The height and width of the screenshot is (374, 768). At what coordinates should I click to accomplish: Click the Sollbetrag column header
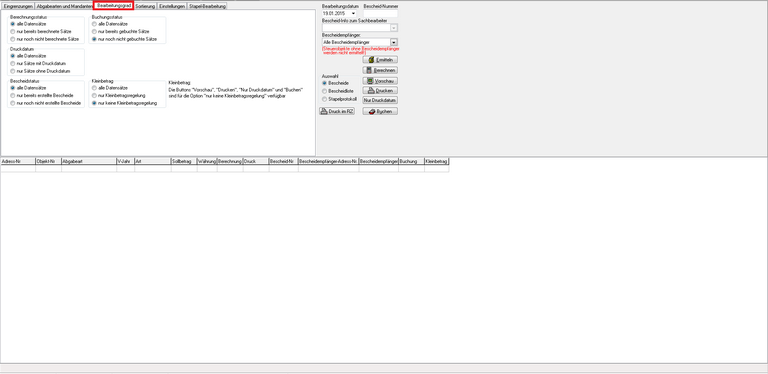tap(184, 161)
